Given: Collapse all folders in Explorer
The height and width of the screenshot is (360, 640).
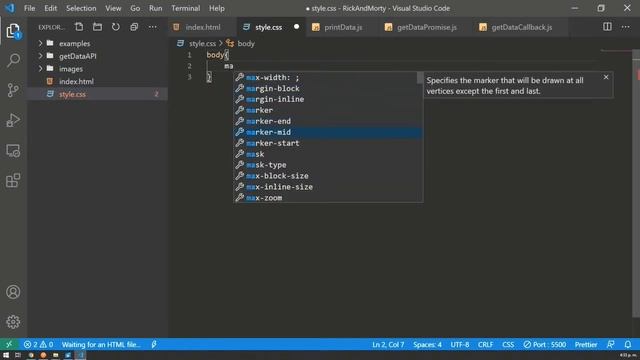Looking at the screenshot, I should pos(134,27).
